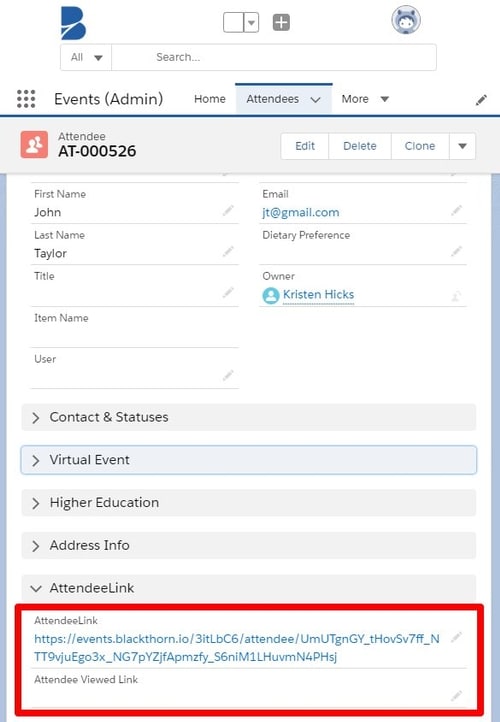Click the Edit button

tap(305, 146)
